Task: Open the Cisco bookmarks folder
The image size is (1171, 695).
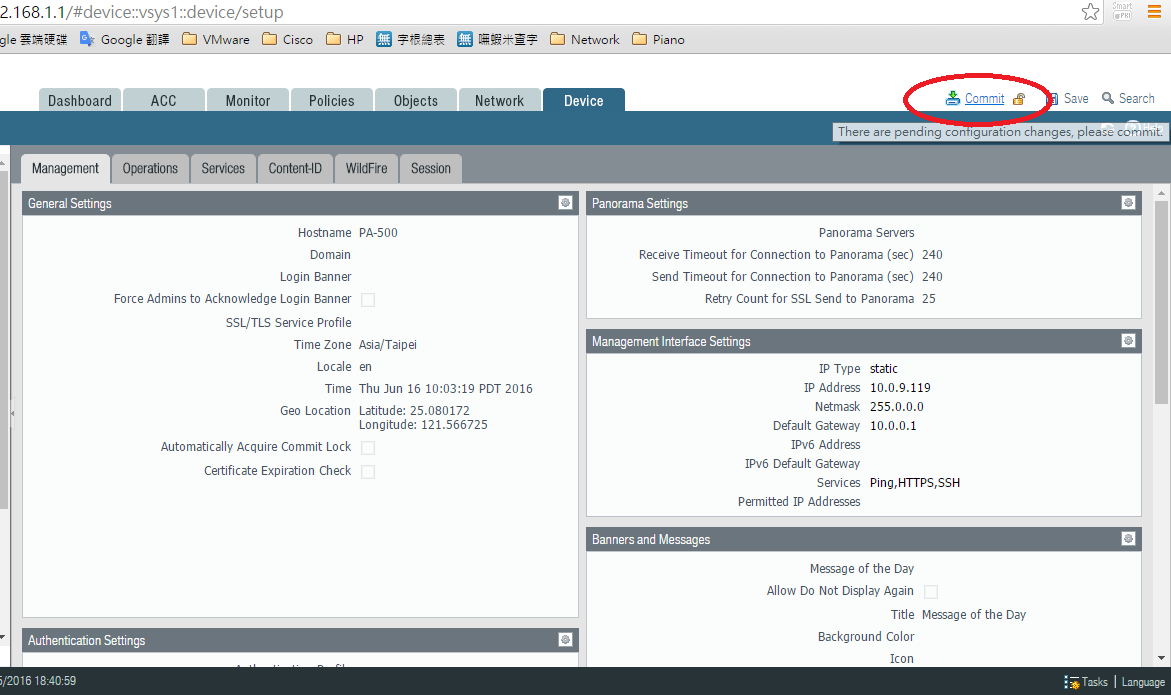Action: point(287,40)
